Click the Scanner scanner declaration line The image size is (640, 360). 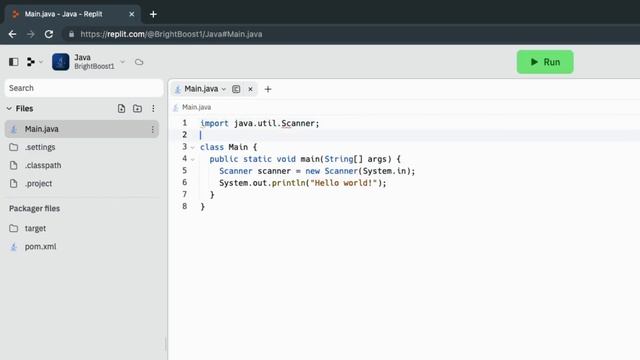[x=317, y=171]
